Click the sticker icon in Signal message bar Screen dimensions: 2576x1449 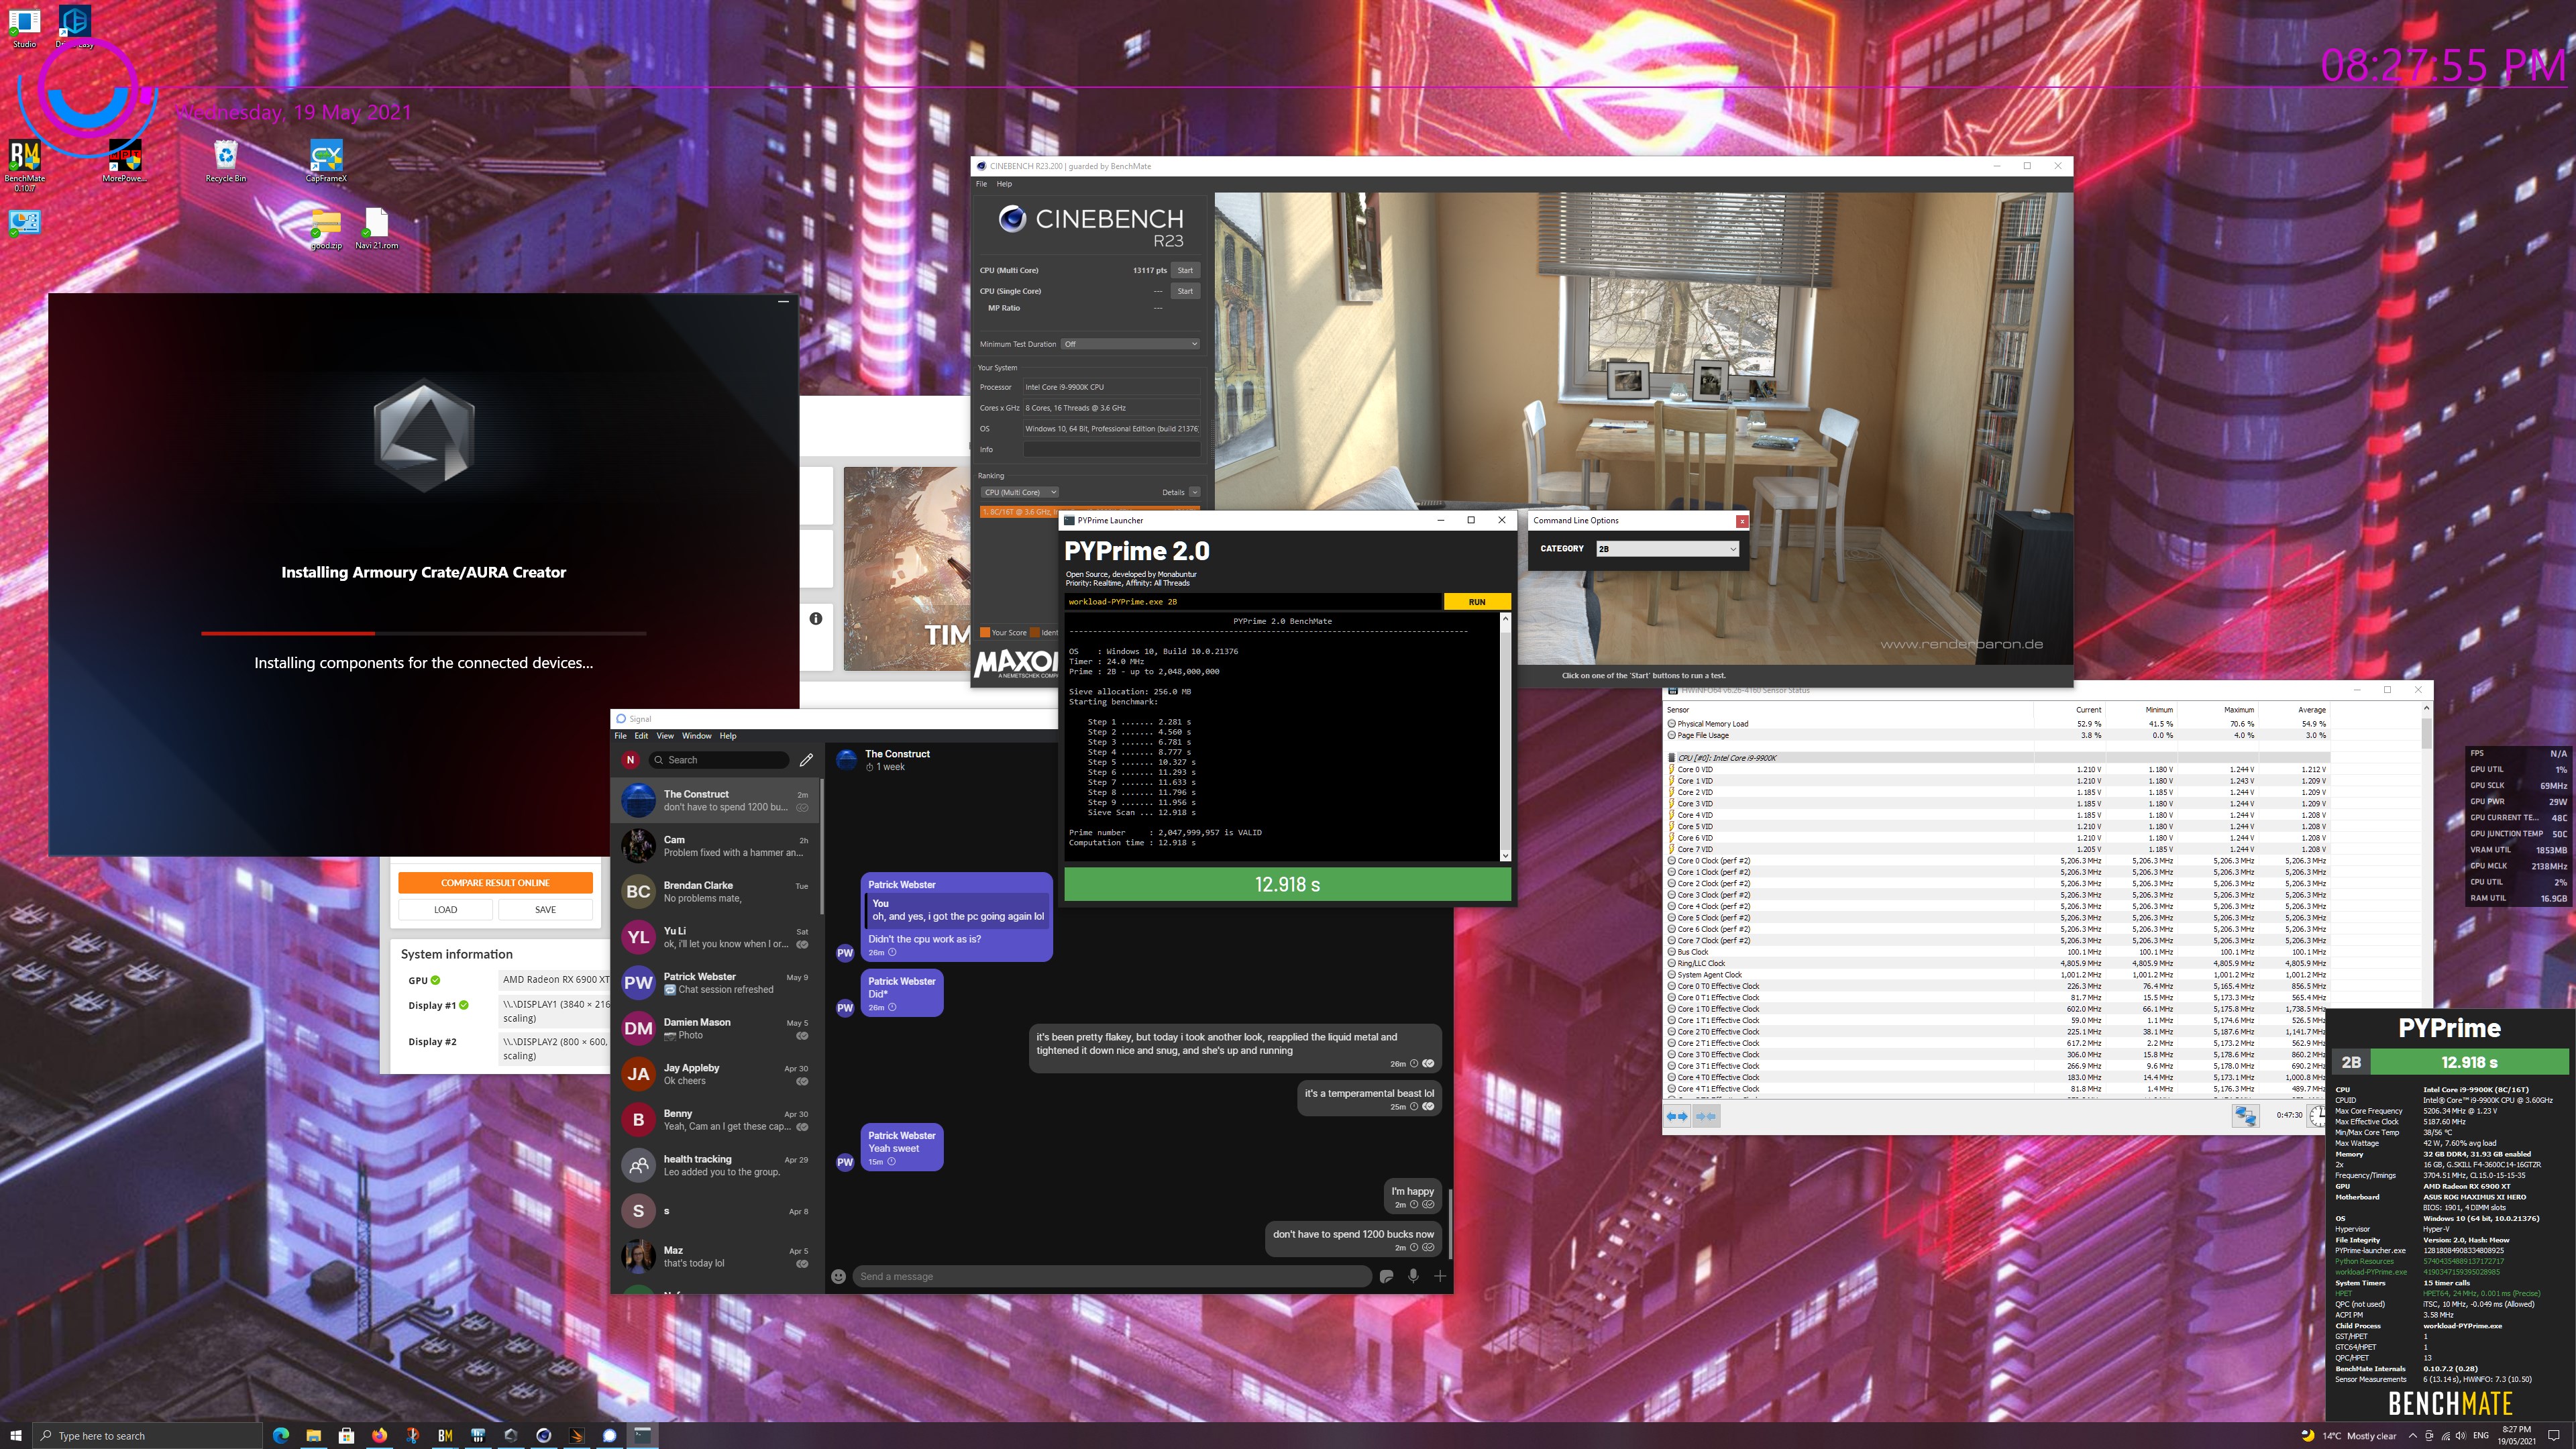point(1386,1276)
